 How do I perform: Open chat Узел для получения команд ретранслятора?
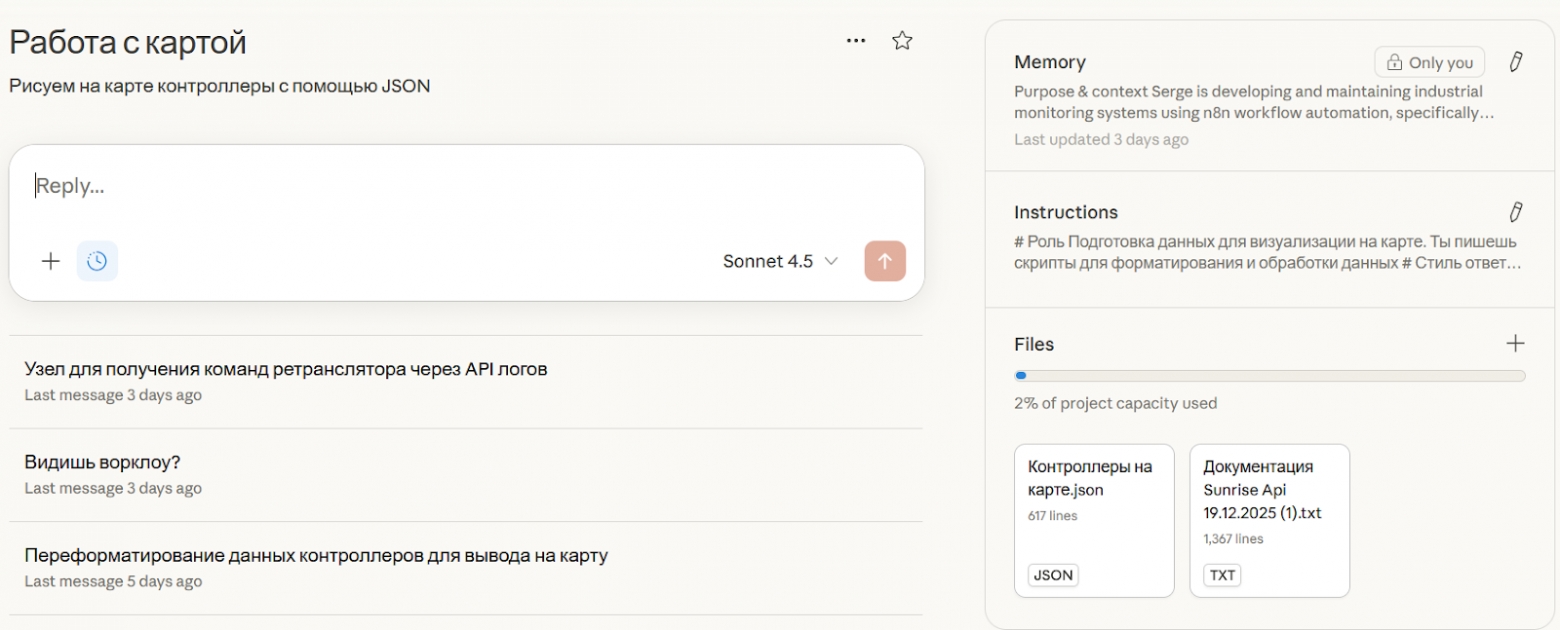pos(466,381)
